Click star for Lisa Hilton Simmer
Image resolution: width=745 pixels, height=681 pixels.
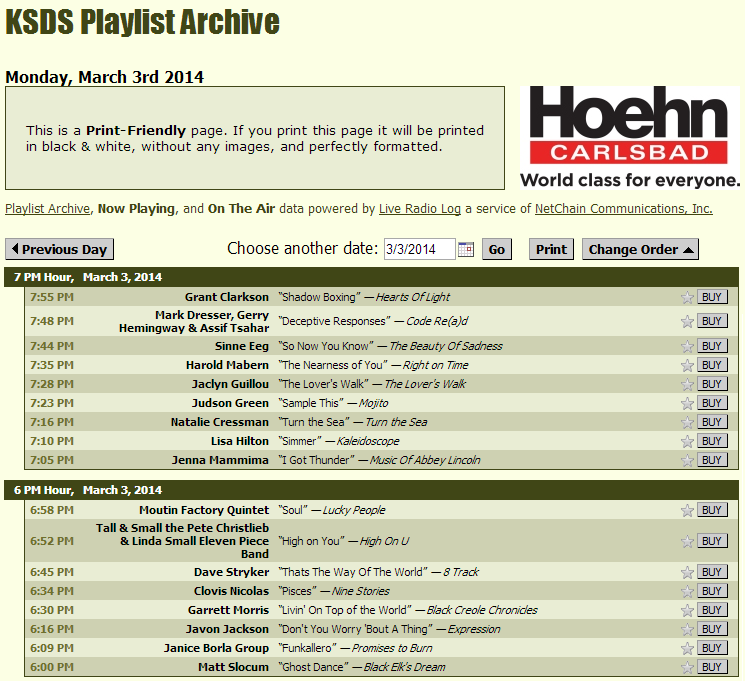687,441
